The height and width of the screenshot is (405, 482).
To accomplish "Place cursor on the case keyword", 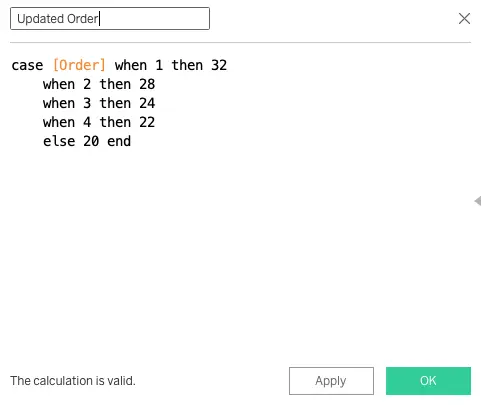I will [27, 65].
